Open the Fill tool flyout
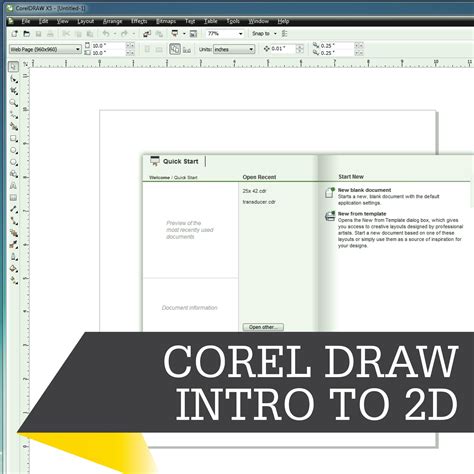Viewport: 474px width, 474px height. click(14, 268)
